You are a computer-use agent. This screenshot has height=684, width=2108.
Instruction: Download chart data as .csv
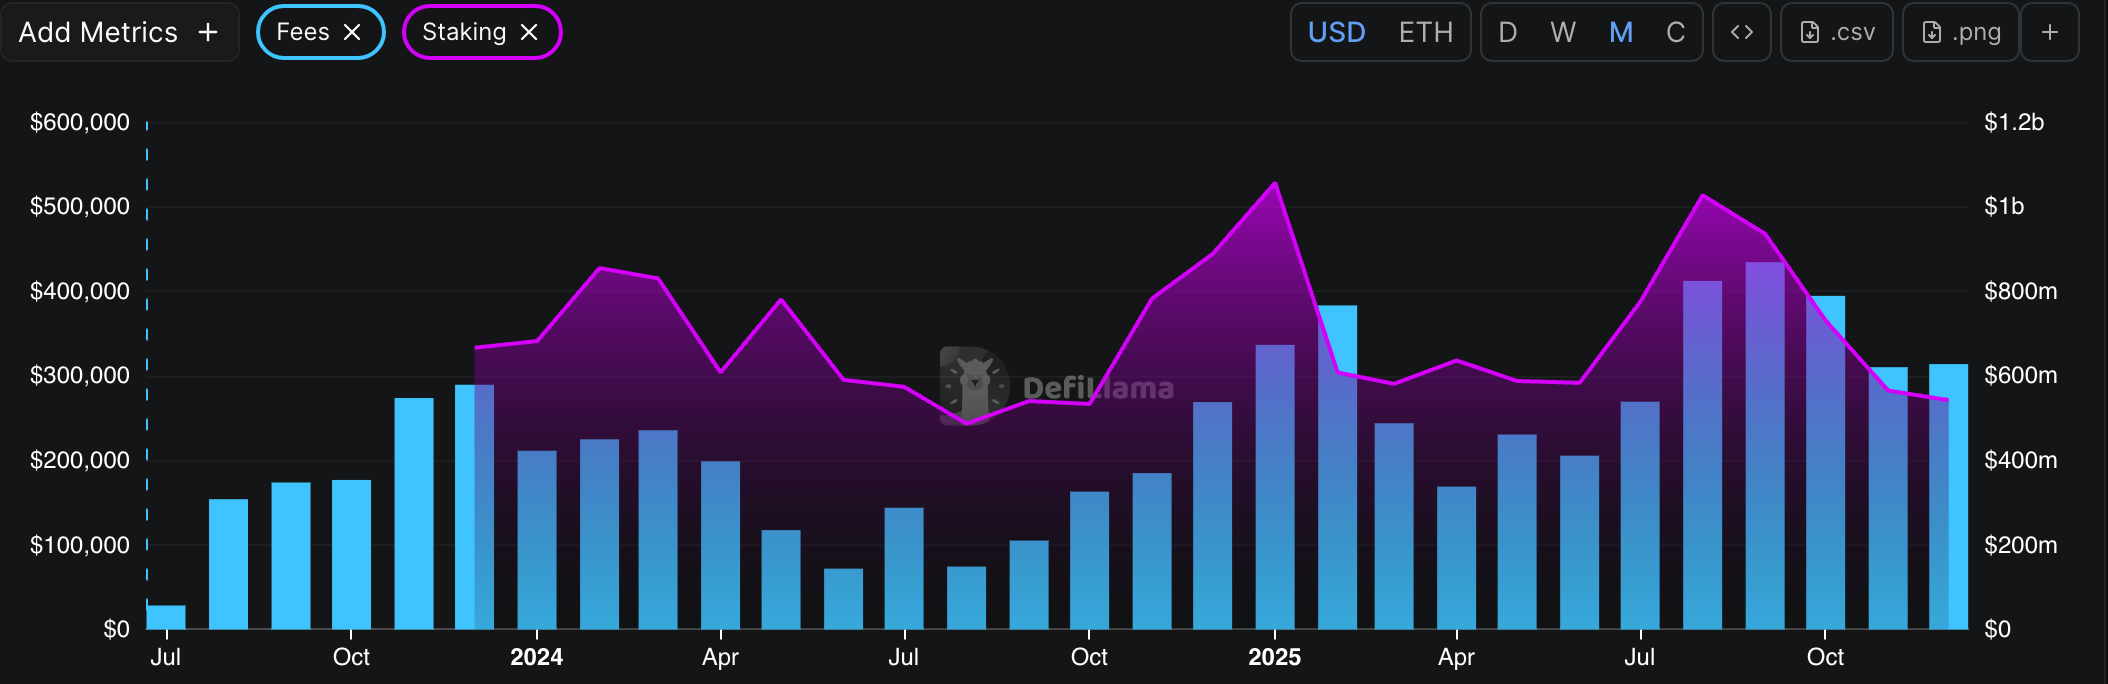[1837, 32]
